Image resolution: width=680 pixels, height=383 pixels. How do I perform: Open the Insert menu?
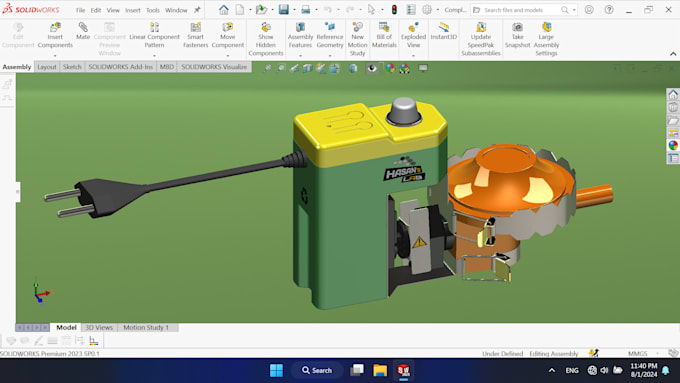[133, 10]
